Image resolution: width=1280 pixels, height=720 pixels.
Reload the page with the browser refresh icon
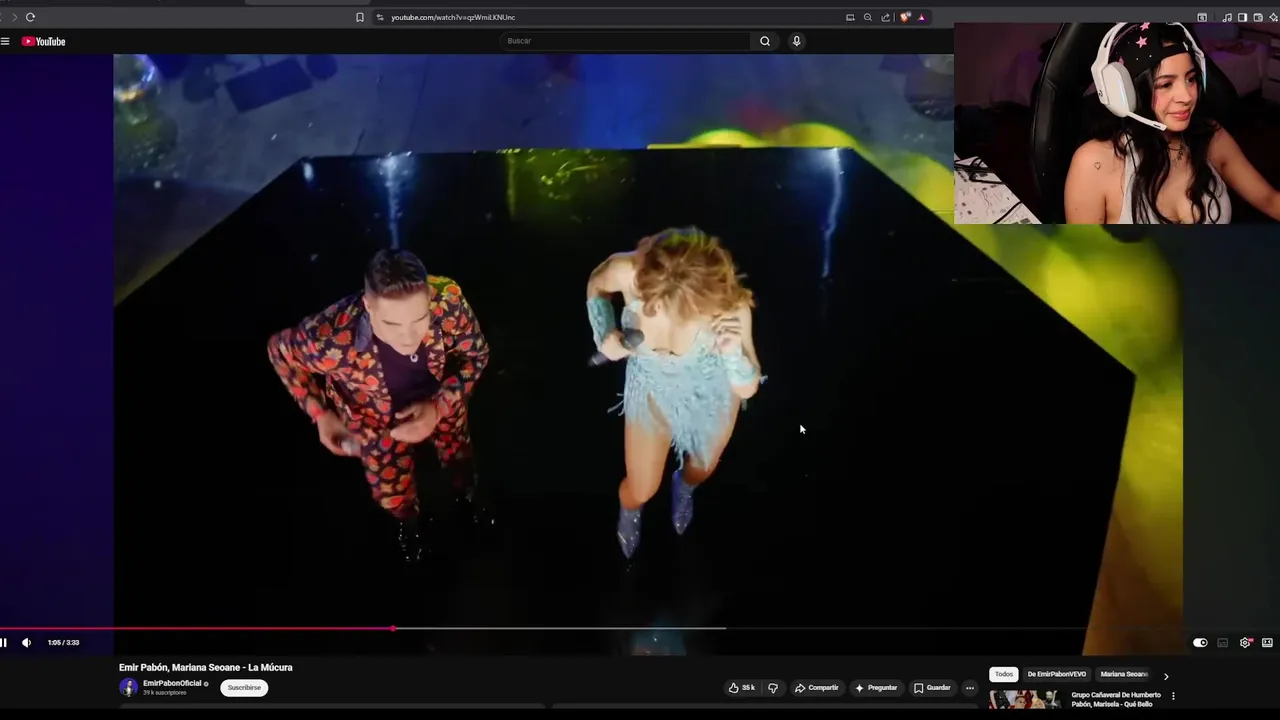(x=30, y=17)
